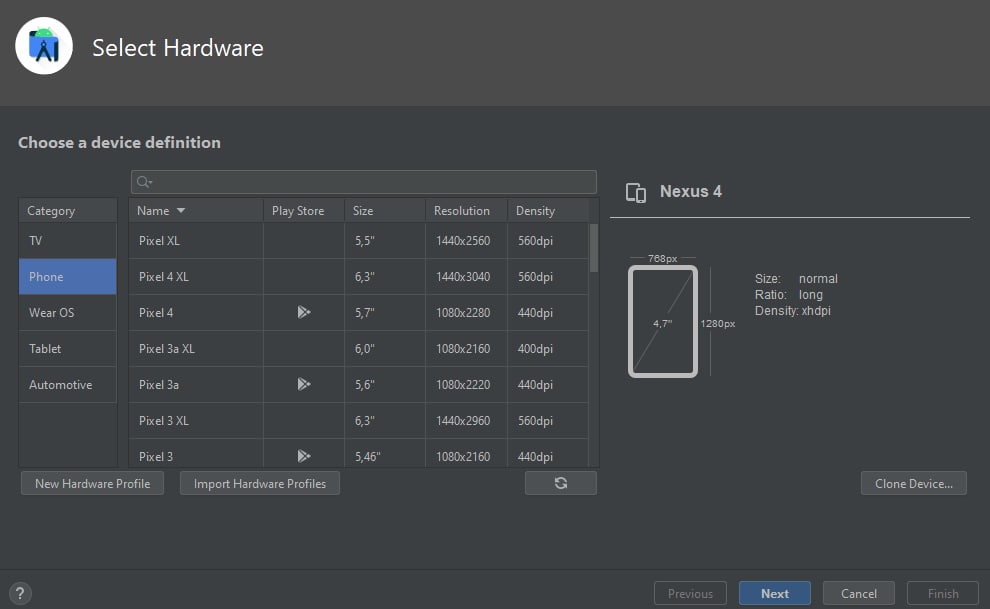The height and width of the screenshot is (609, 990).
Task: Click the Nexus 4 screen preview outline
Action: [663, 322]
